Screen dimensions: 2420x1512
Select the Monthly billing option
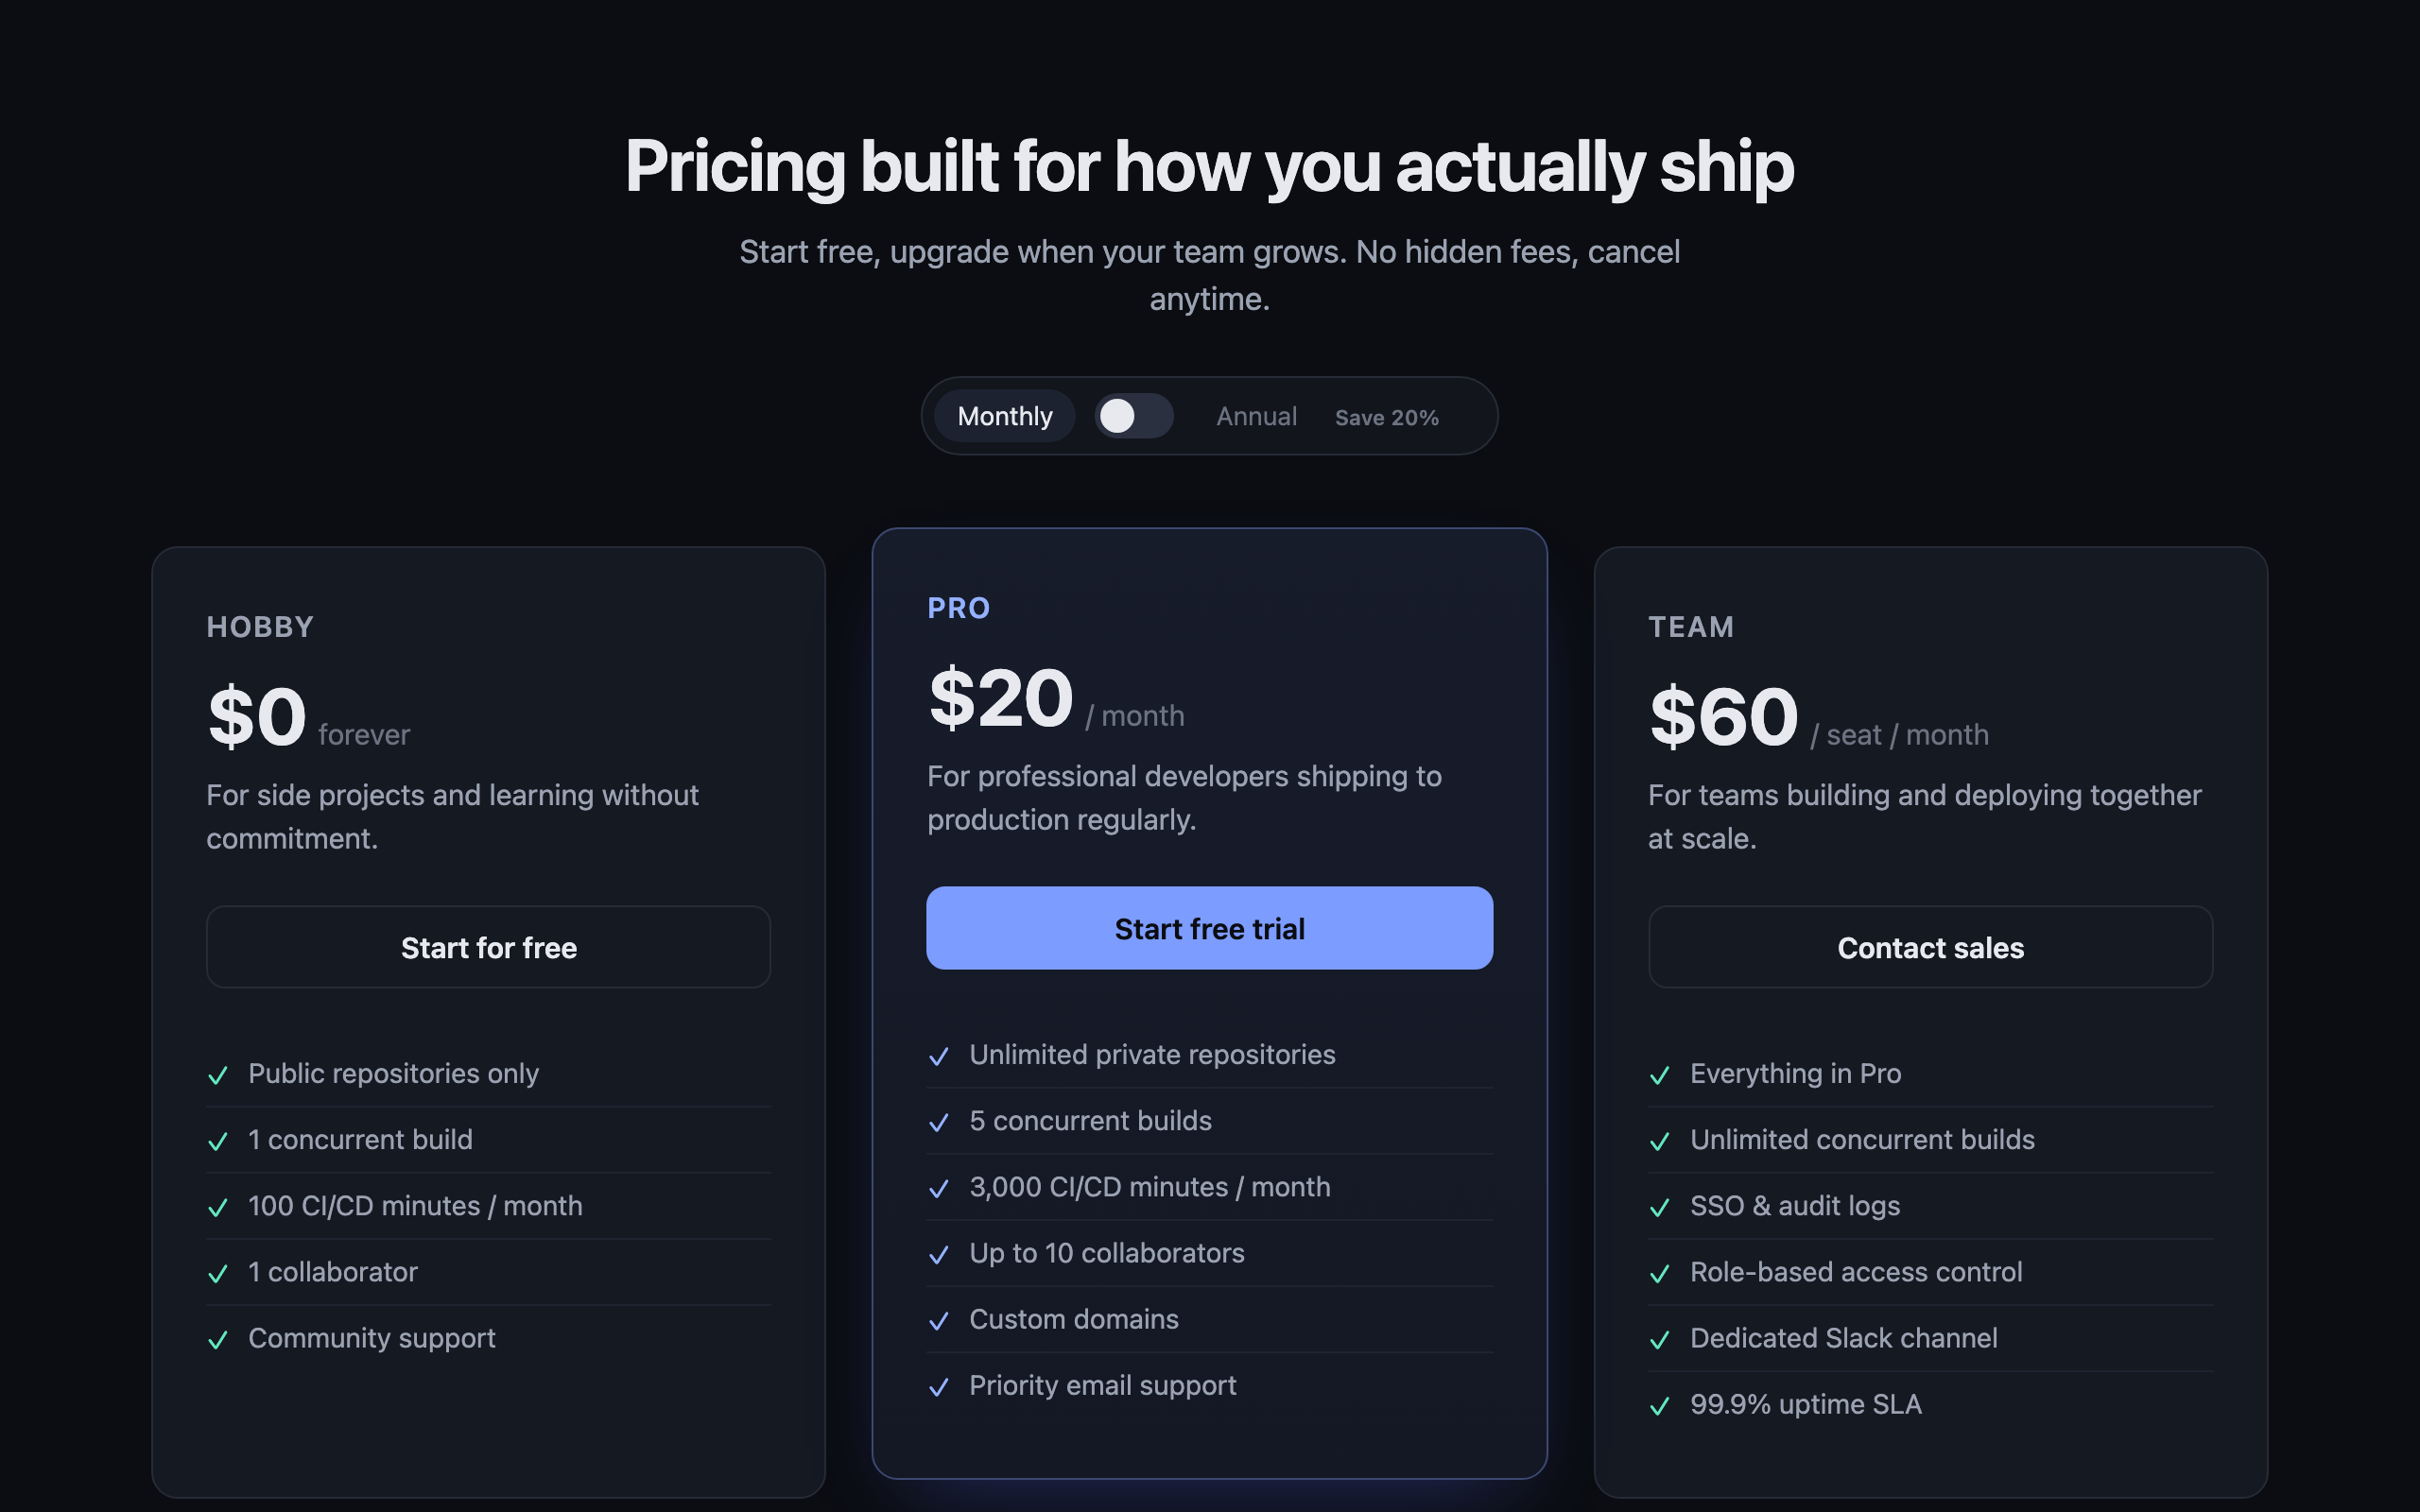(1004, 416)
